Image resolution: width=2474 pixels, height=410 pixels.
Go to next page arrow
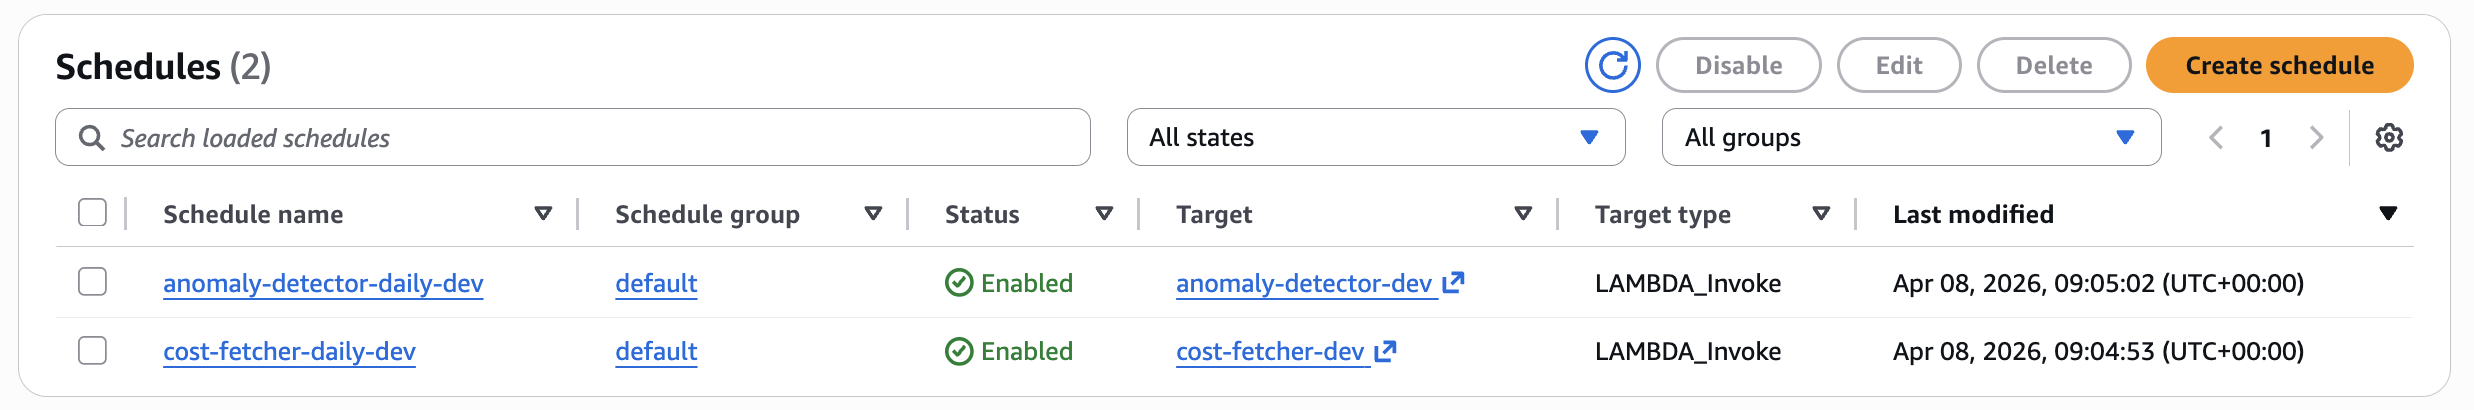coord(2316,138)
